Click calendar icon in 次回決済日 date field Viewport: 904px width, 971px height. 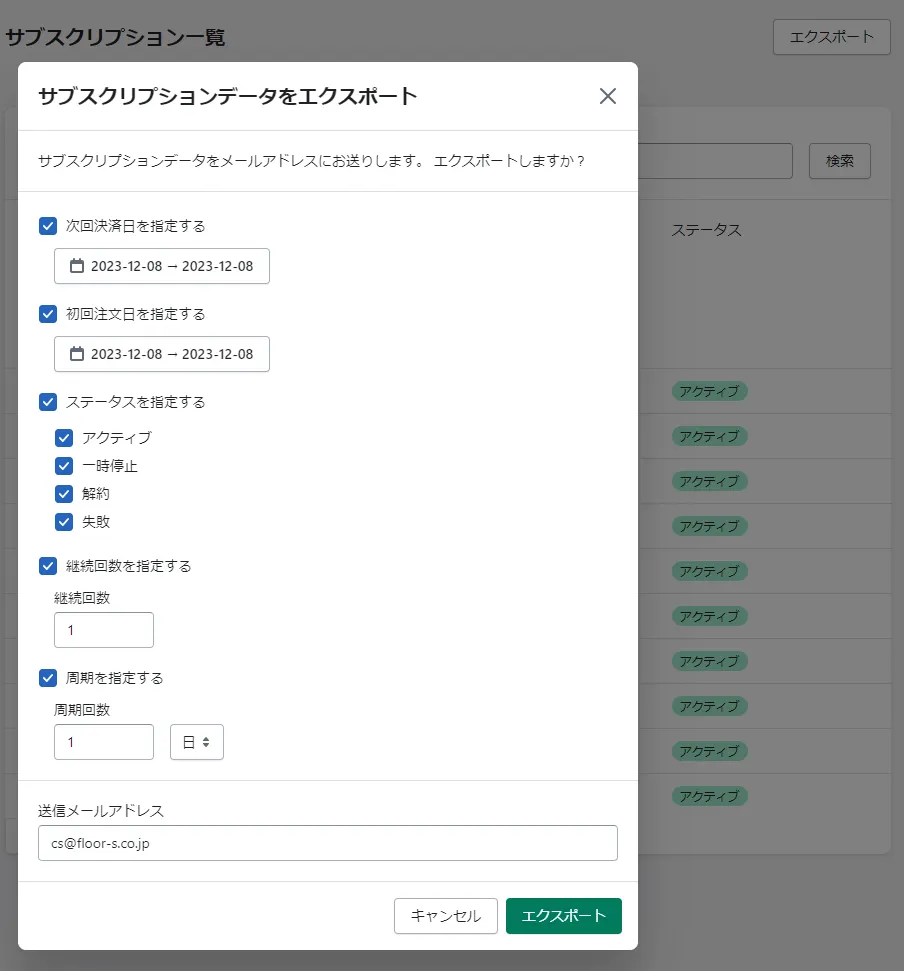point(77,266)
